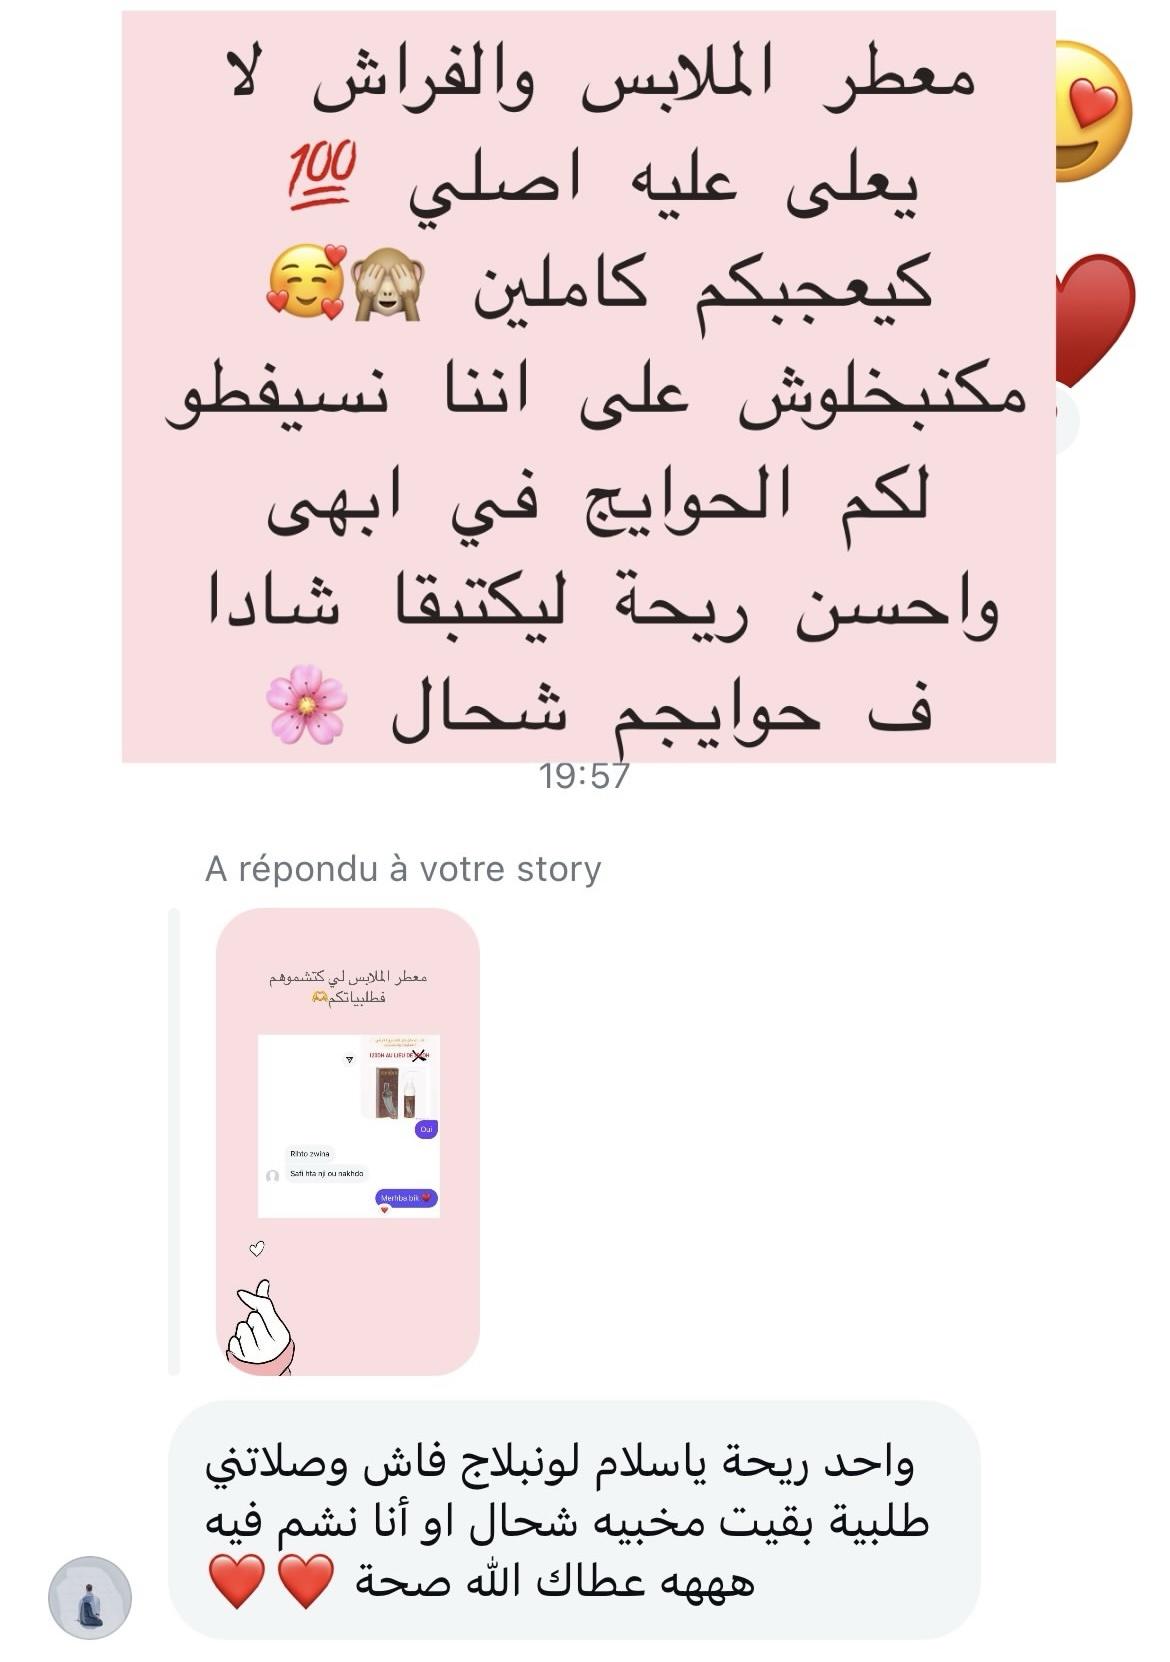Click the red hearts in the reply message

[271, 1581]
